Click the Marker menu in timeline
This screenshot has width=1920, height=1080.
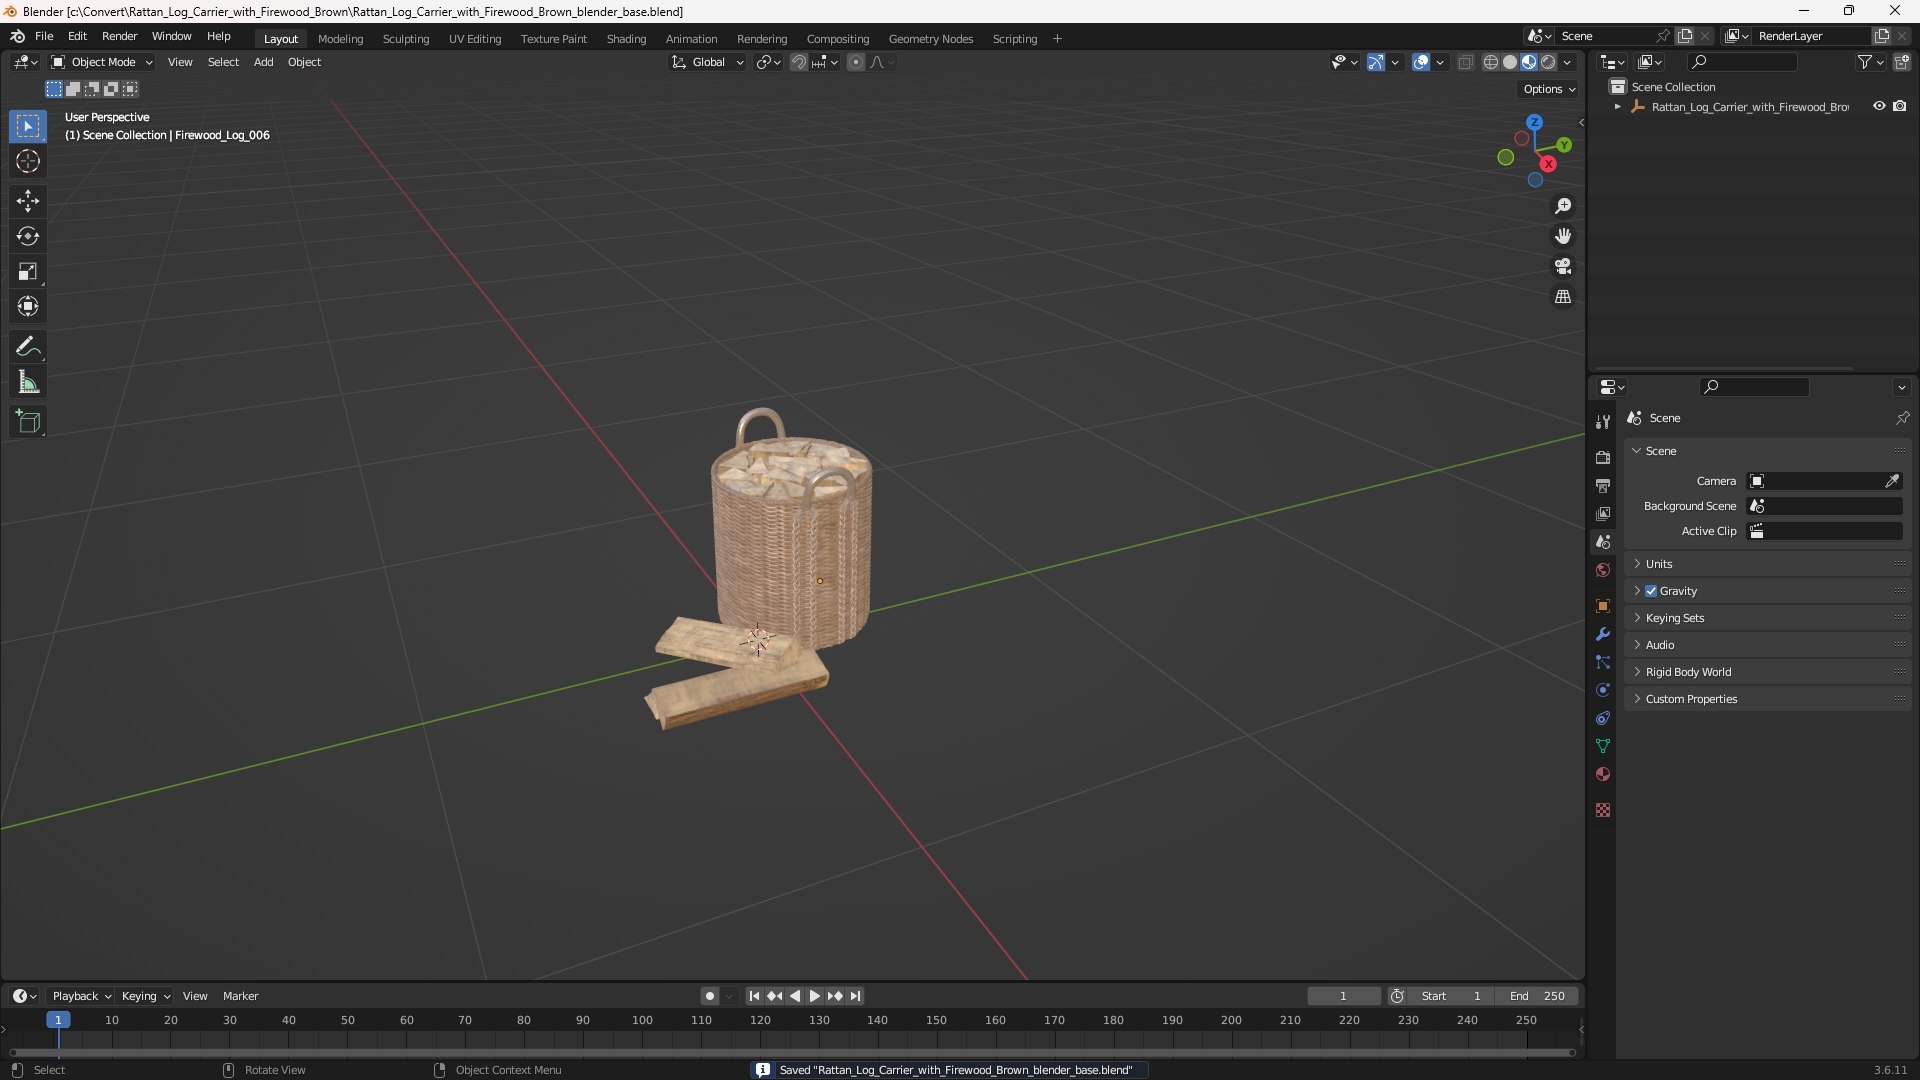(x=240, y=996)
